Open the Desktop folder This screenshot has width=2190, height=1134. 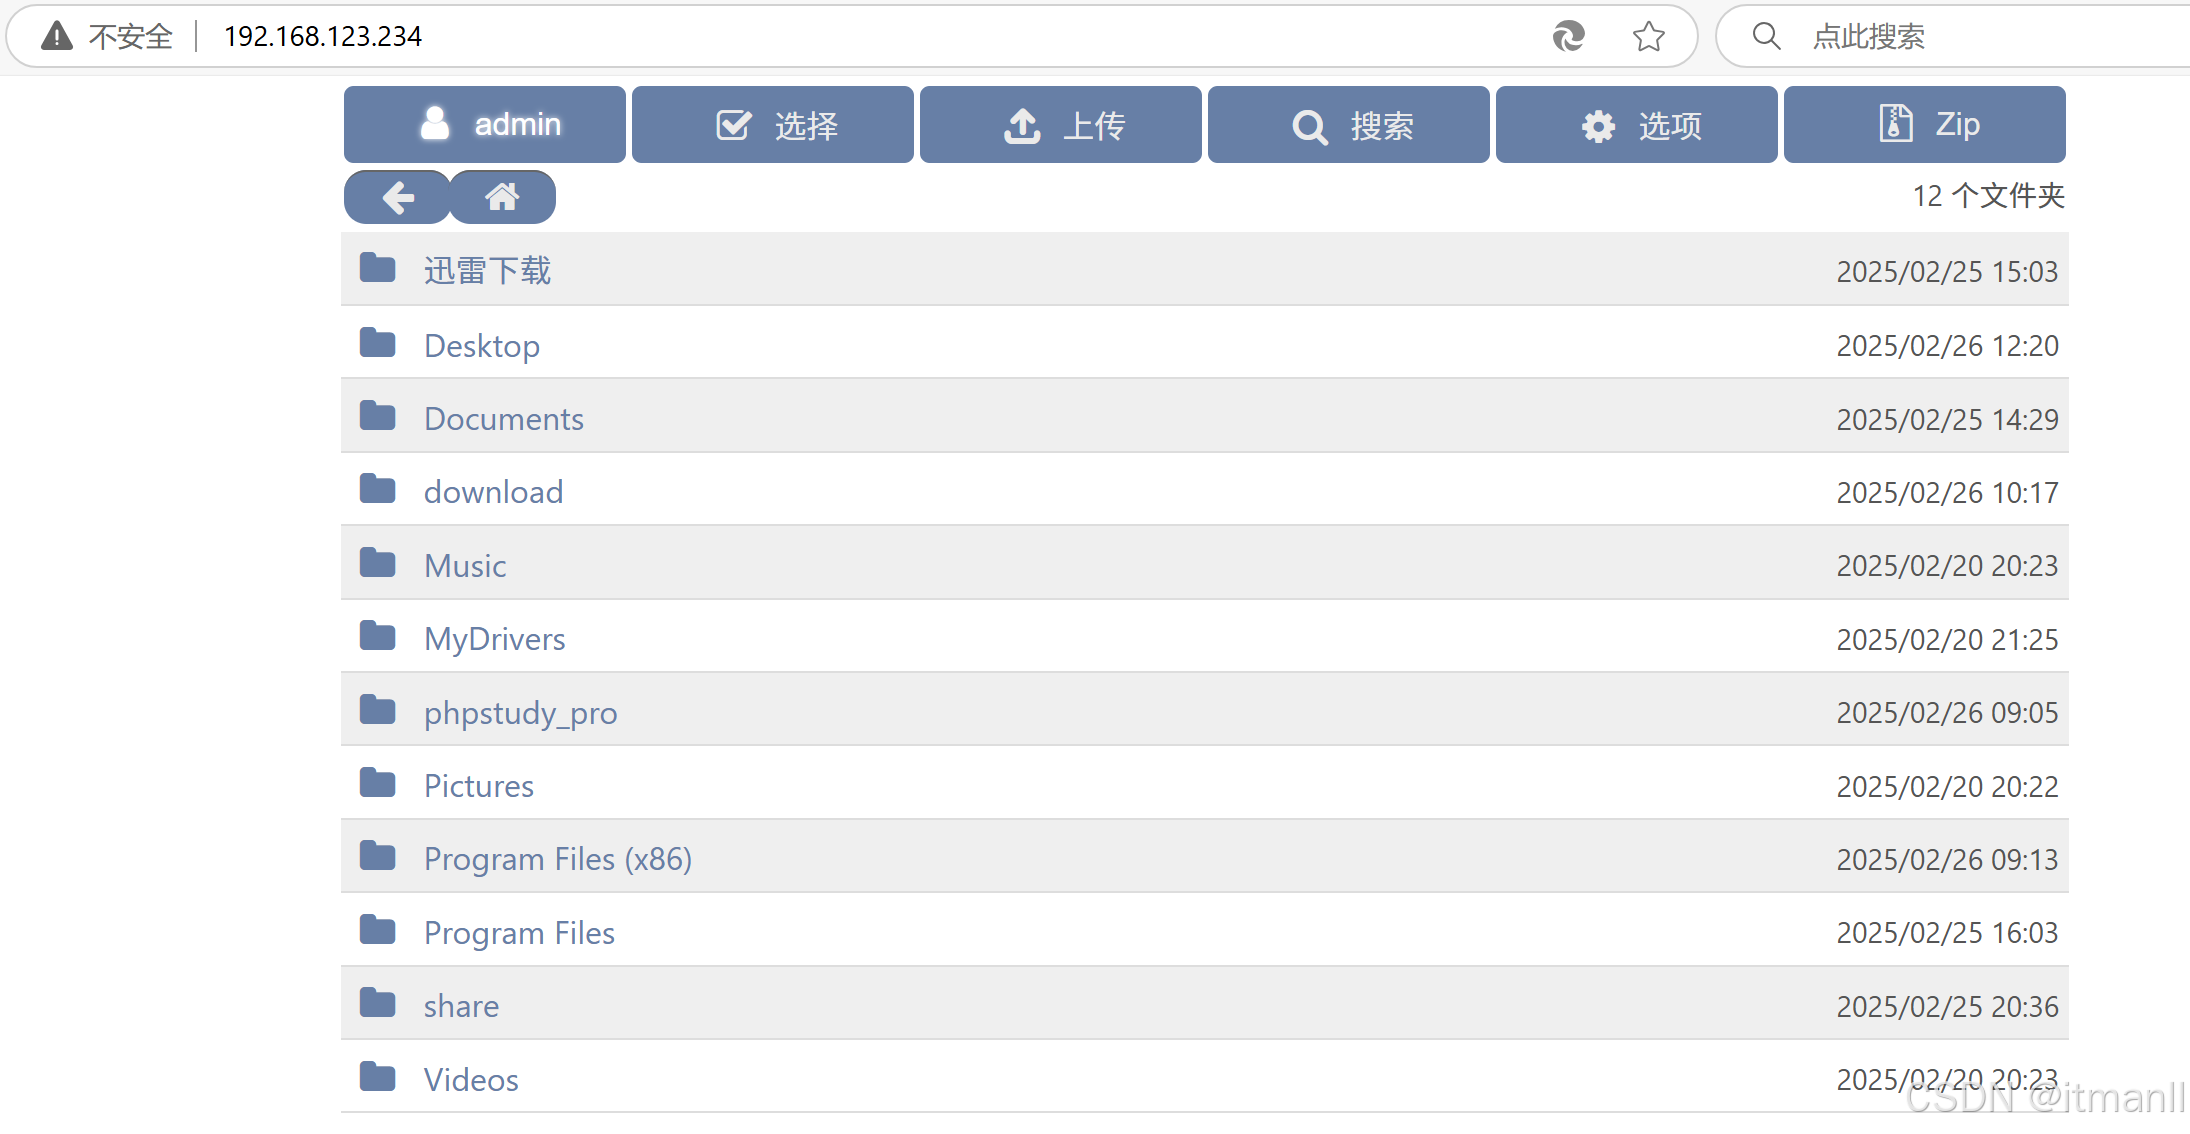[x=482, y=344]
